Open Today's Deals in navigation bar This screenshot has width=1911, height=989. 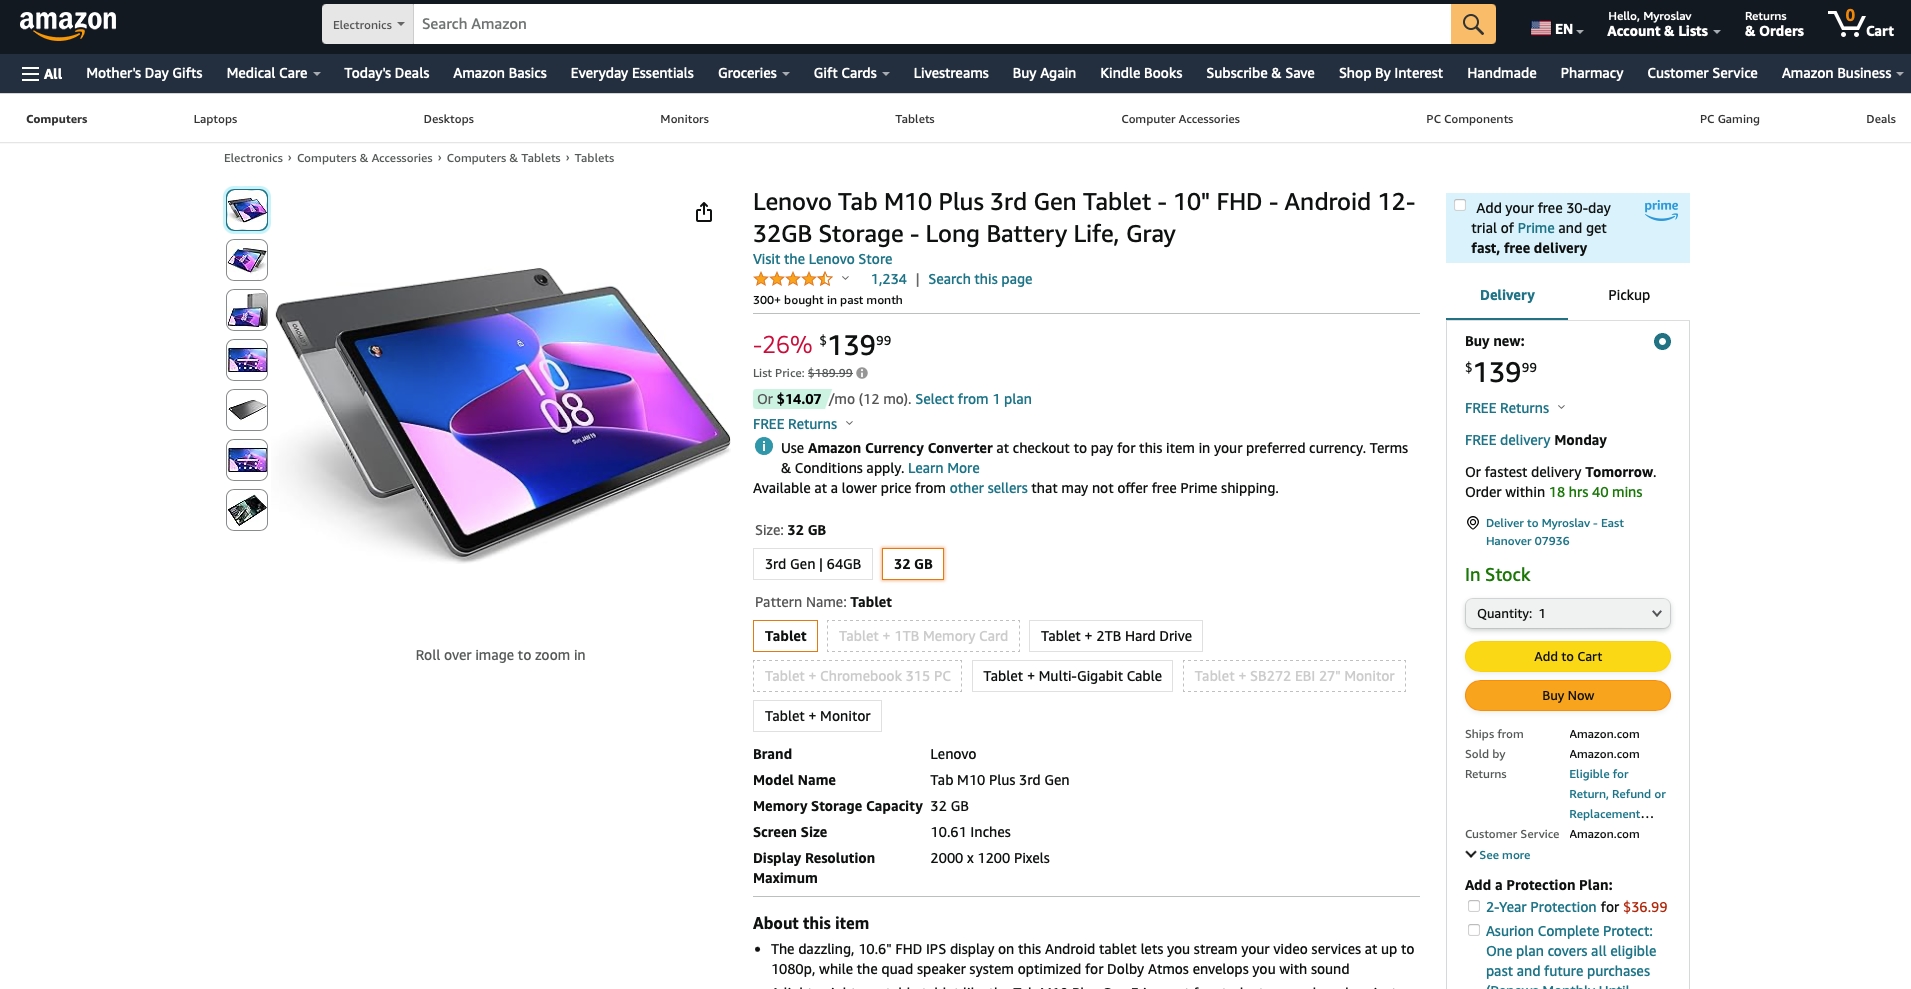[x=386, y=73]
